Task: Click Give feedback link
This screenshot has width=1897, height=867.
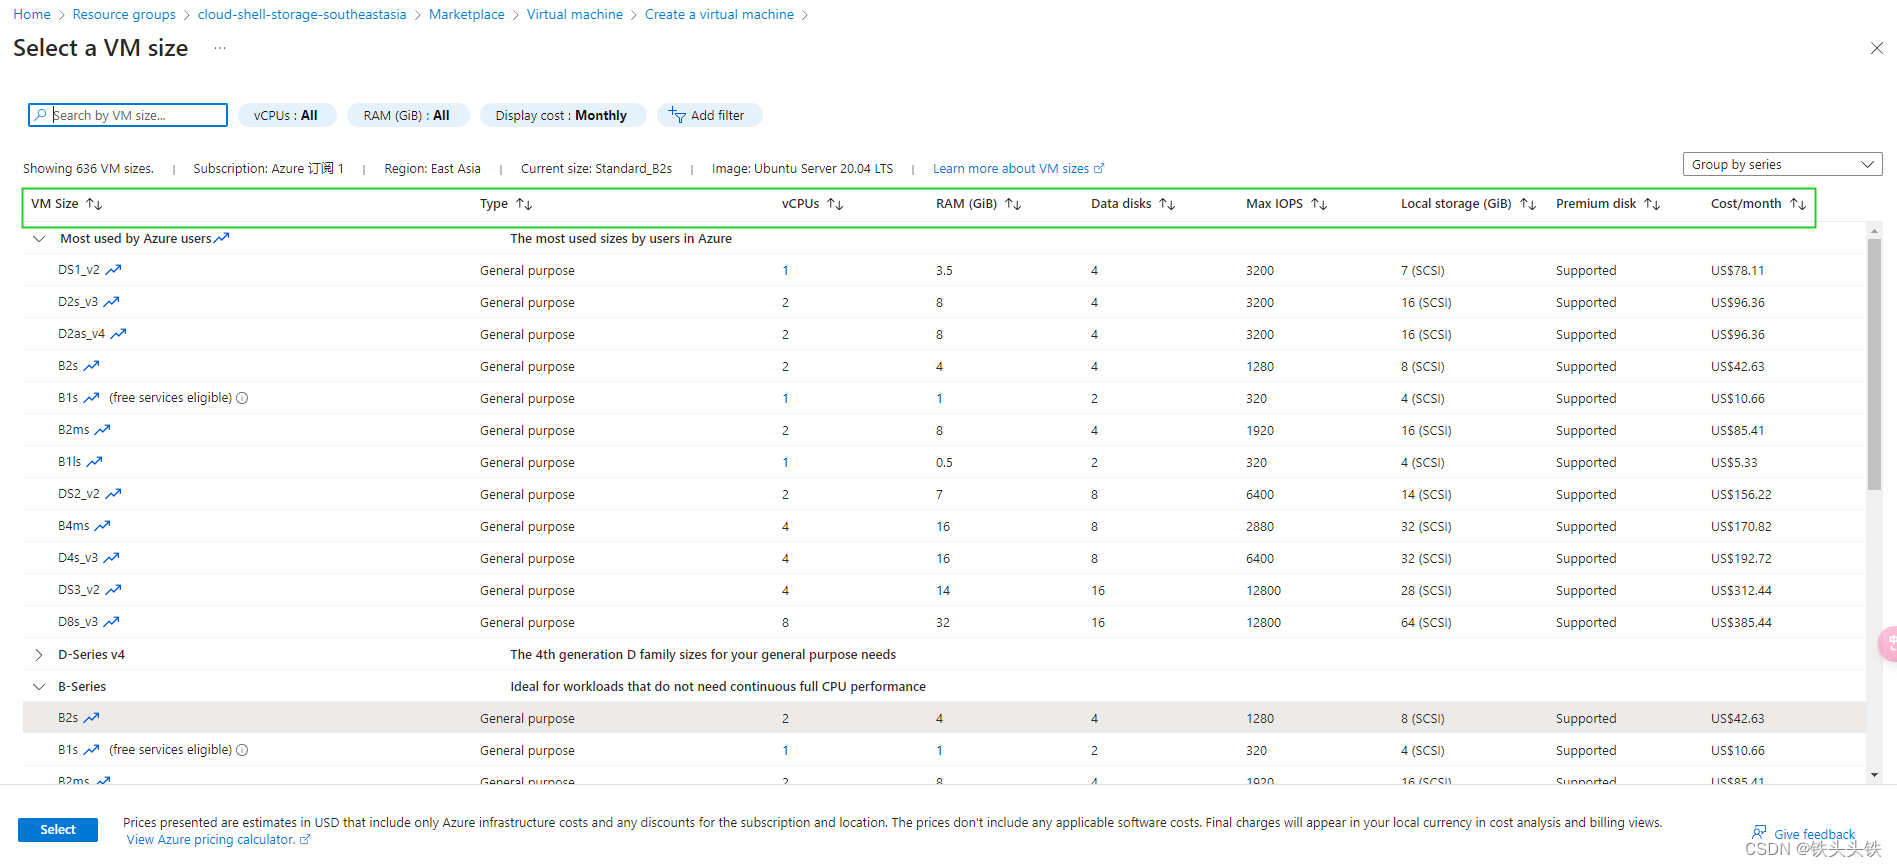Action: tap(1803, 834)
